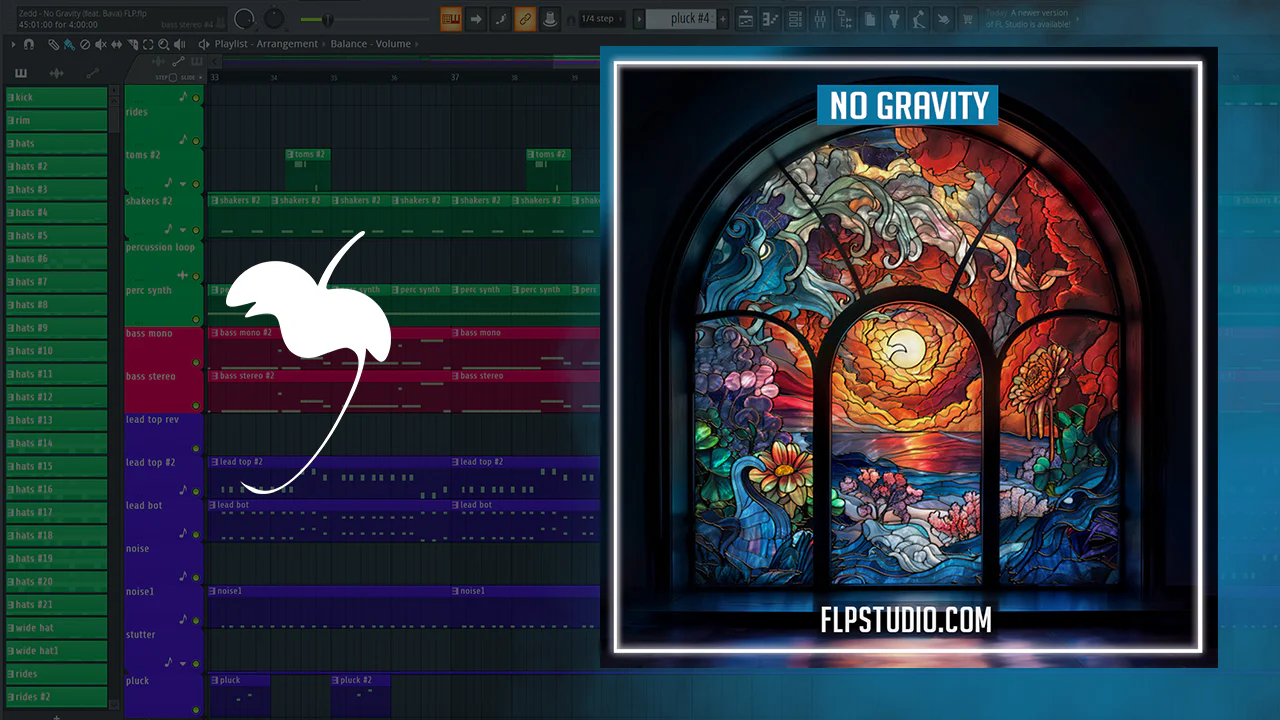Show automation clips tab in picker panel
1280x720 pixels.
click(x=92, y=73)
